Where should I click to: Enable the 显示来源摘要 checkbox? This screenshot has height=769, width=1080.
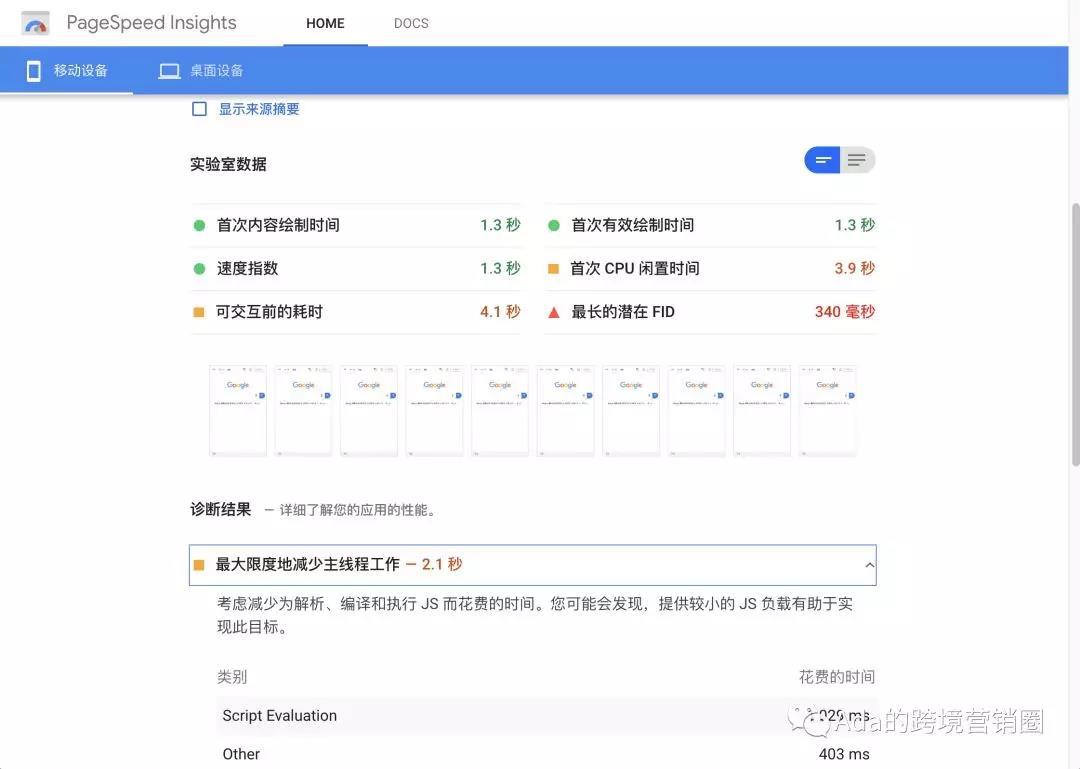199,107
